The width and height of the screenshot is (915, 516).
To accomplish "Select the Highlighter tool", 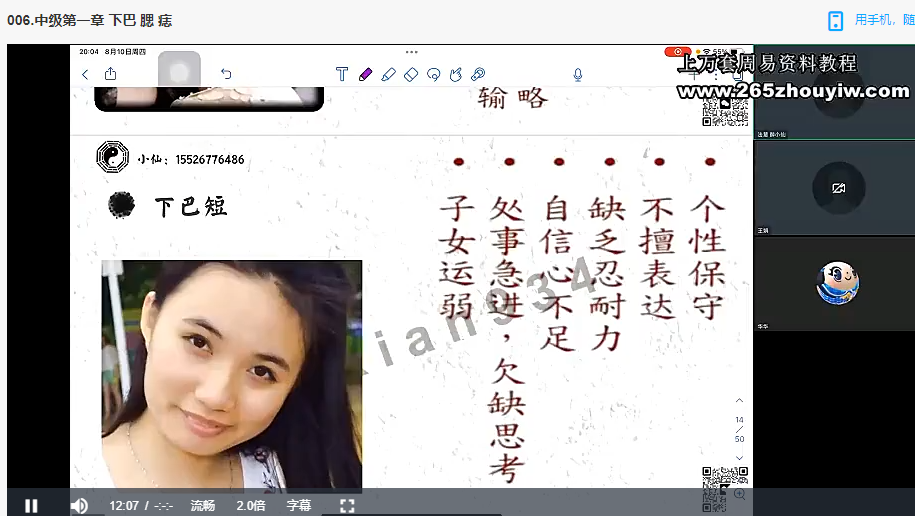I will [x=388, y=74].
